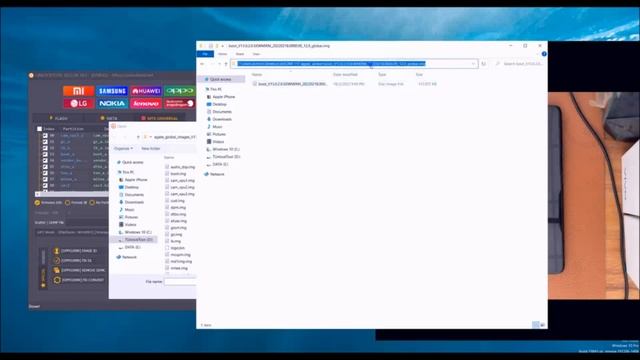This screenshot has width=640, height=360.
Task: Switch File Explorer to large icons view
Action: pyautogui.click(x=542, y=325)
